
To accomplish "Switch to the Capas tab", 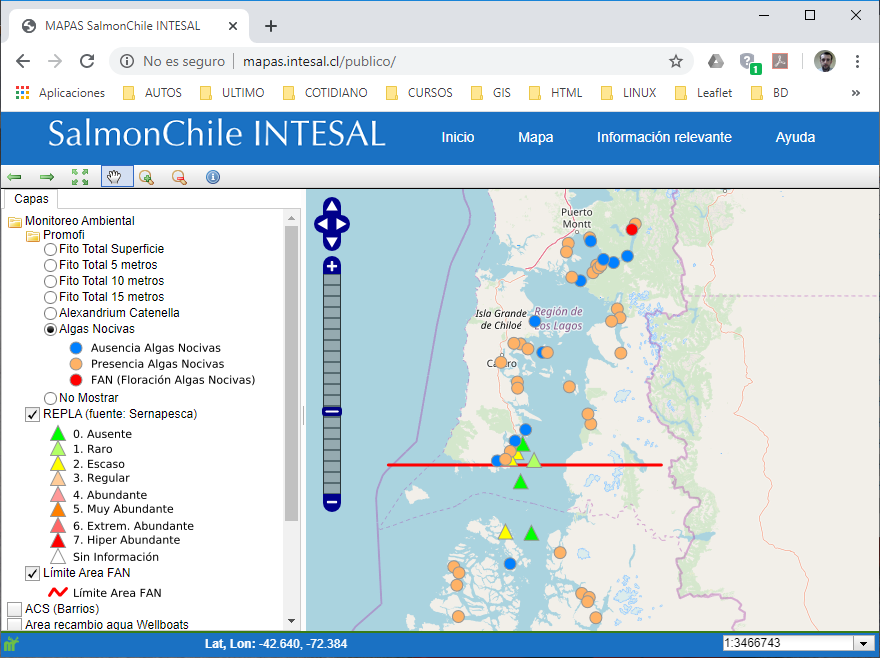I will point(31,199).
